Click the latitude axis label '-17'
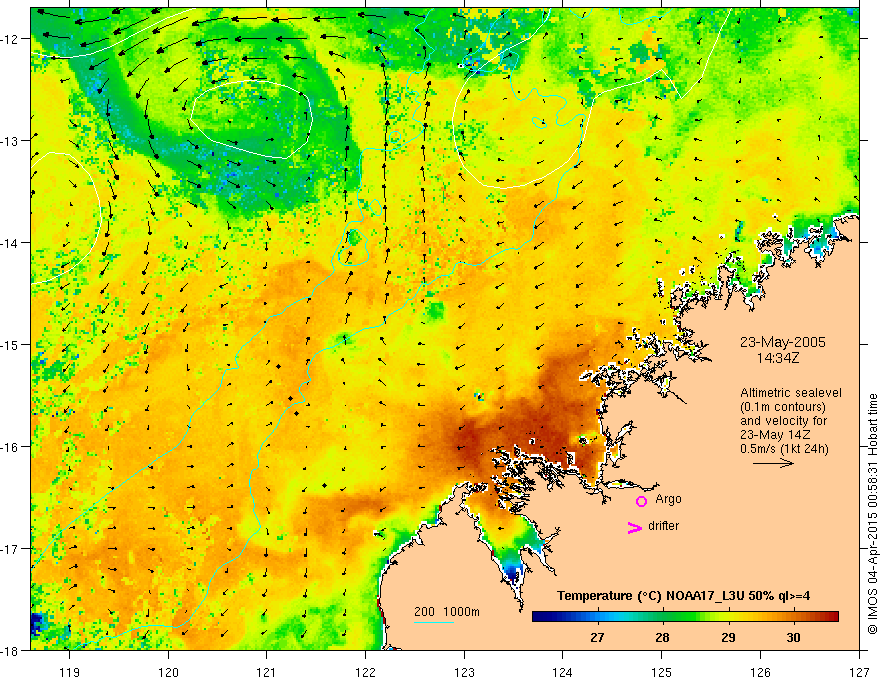 click(10, 548)
